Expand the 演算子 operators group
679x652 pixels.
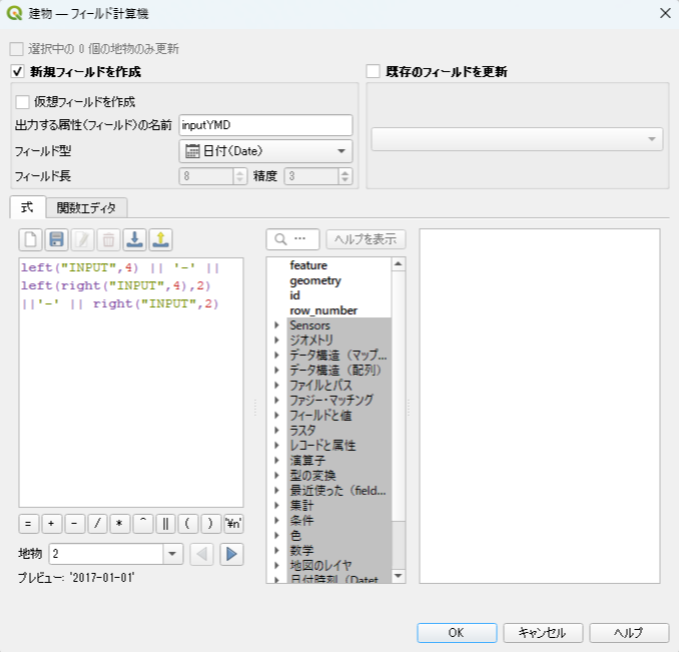click(277, 460)
